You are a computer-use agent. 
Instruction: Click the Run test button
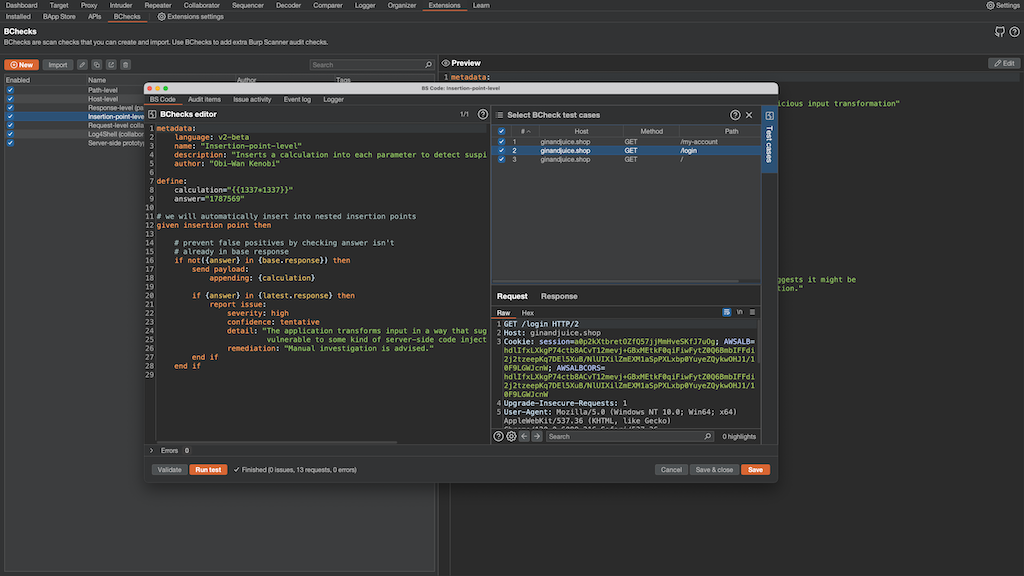[x=208, y=470]
